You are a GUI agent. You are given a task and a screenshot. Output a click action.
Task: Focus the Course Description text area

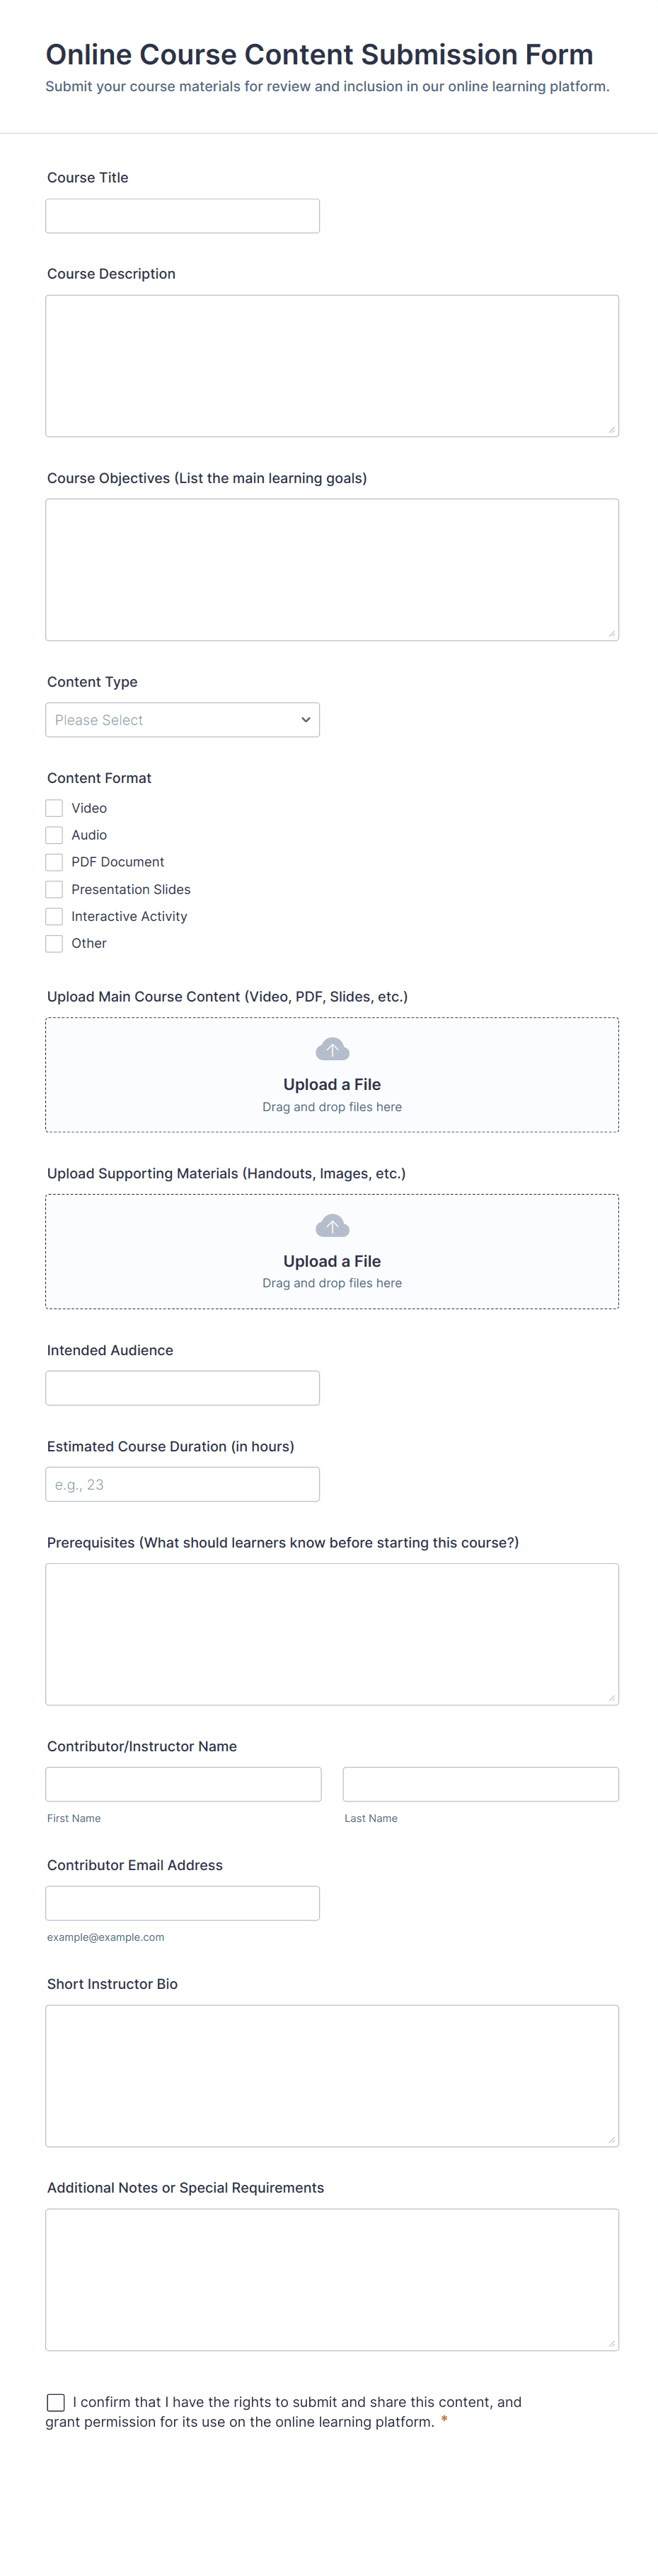coord(332,366)
